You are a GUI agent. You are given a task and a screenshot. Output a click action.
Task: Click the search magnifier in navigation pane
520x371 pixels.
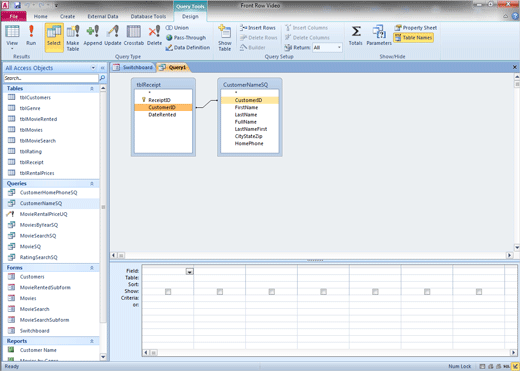click(x=102, y=78)
